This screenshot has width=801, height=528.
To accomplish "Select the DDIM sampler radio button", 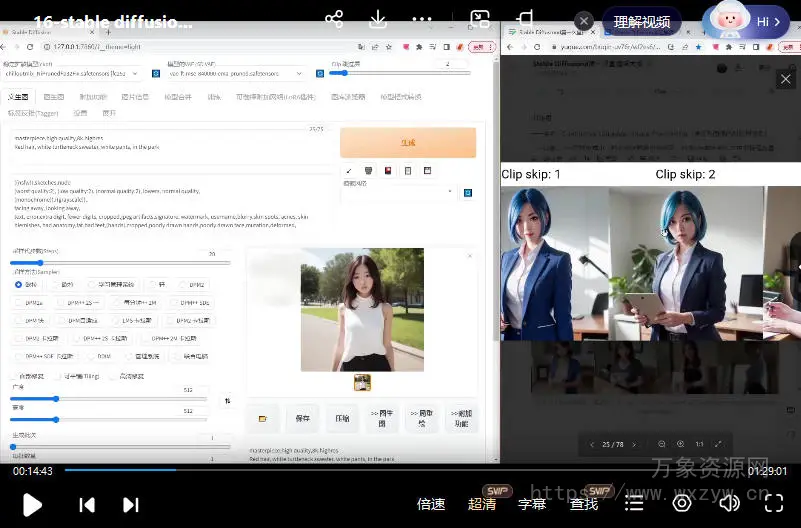I will point(92,356).
